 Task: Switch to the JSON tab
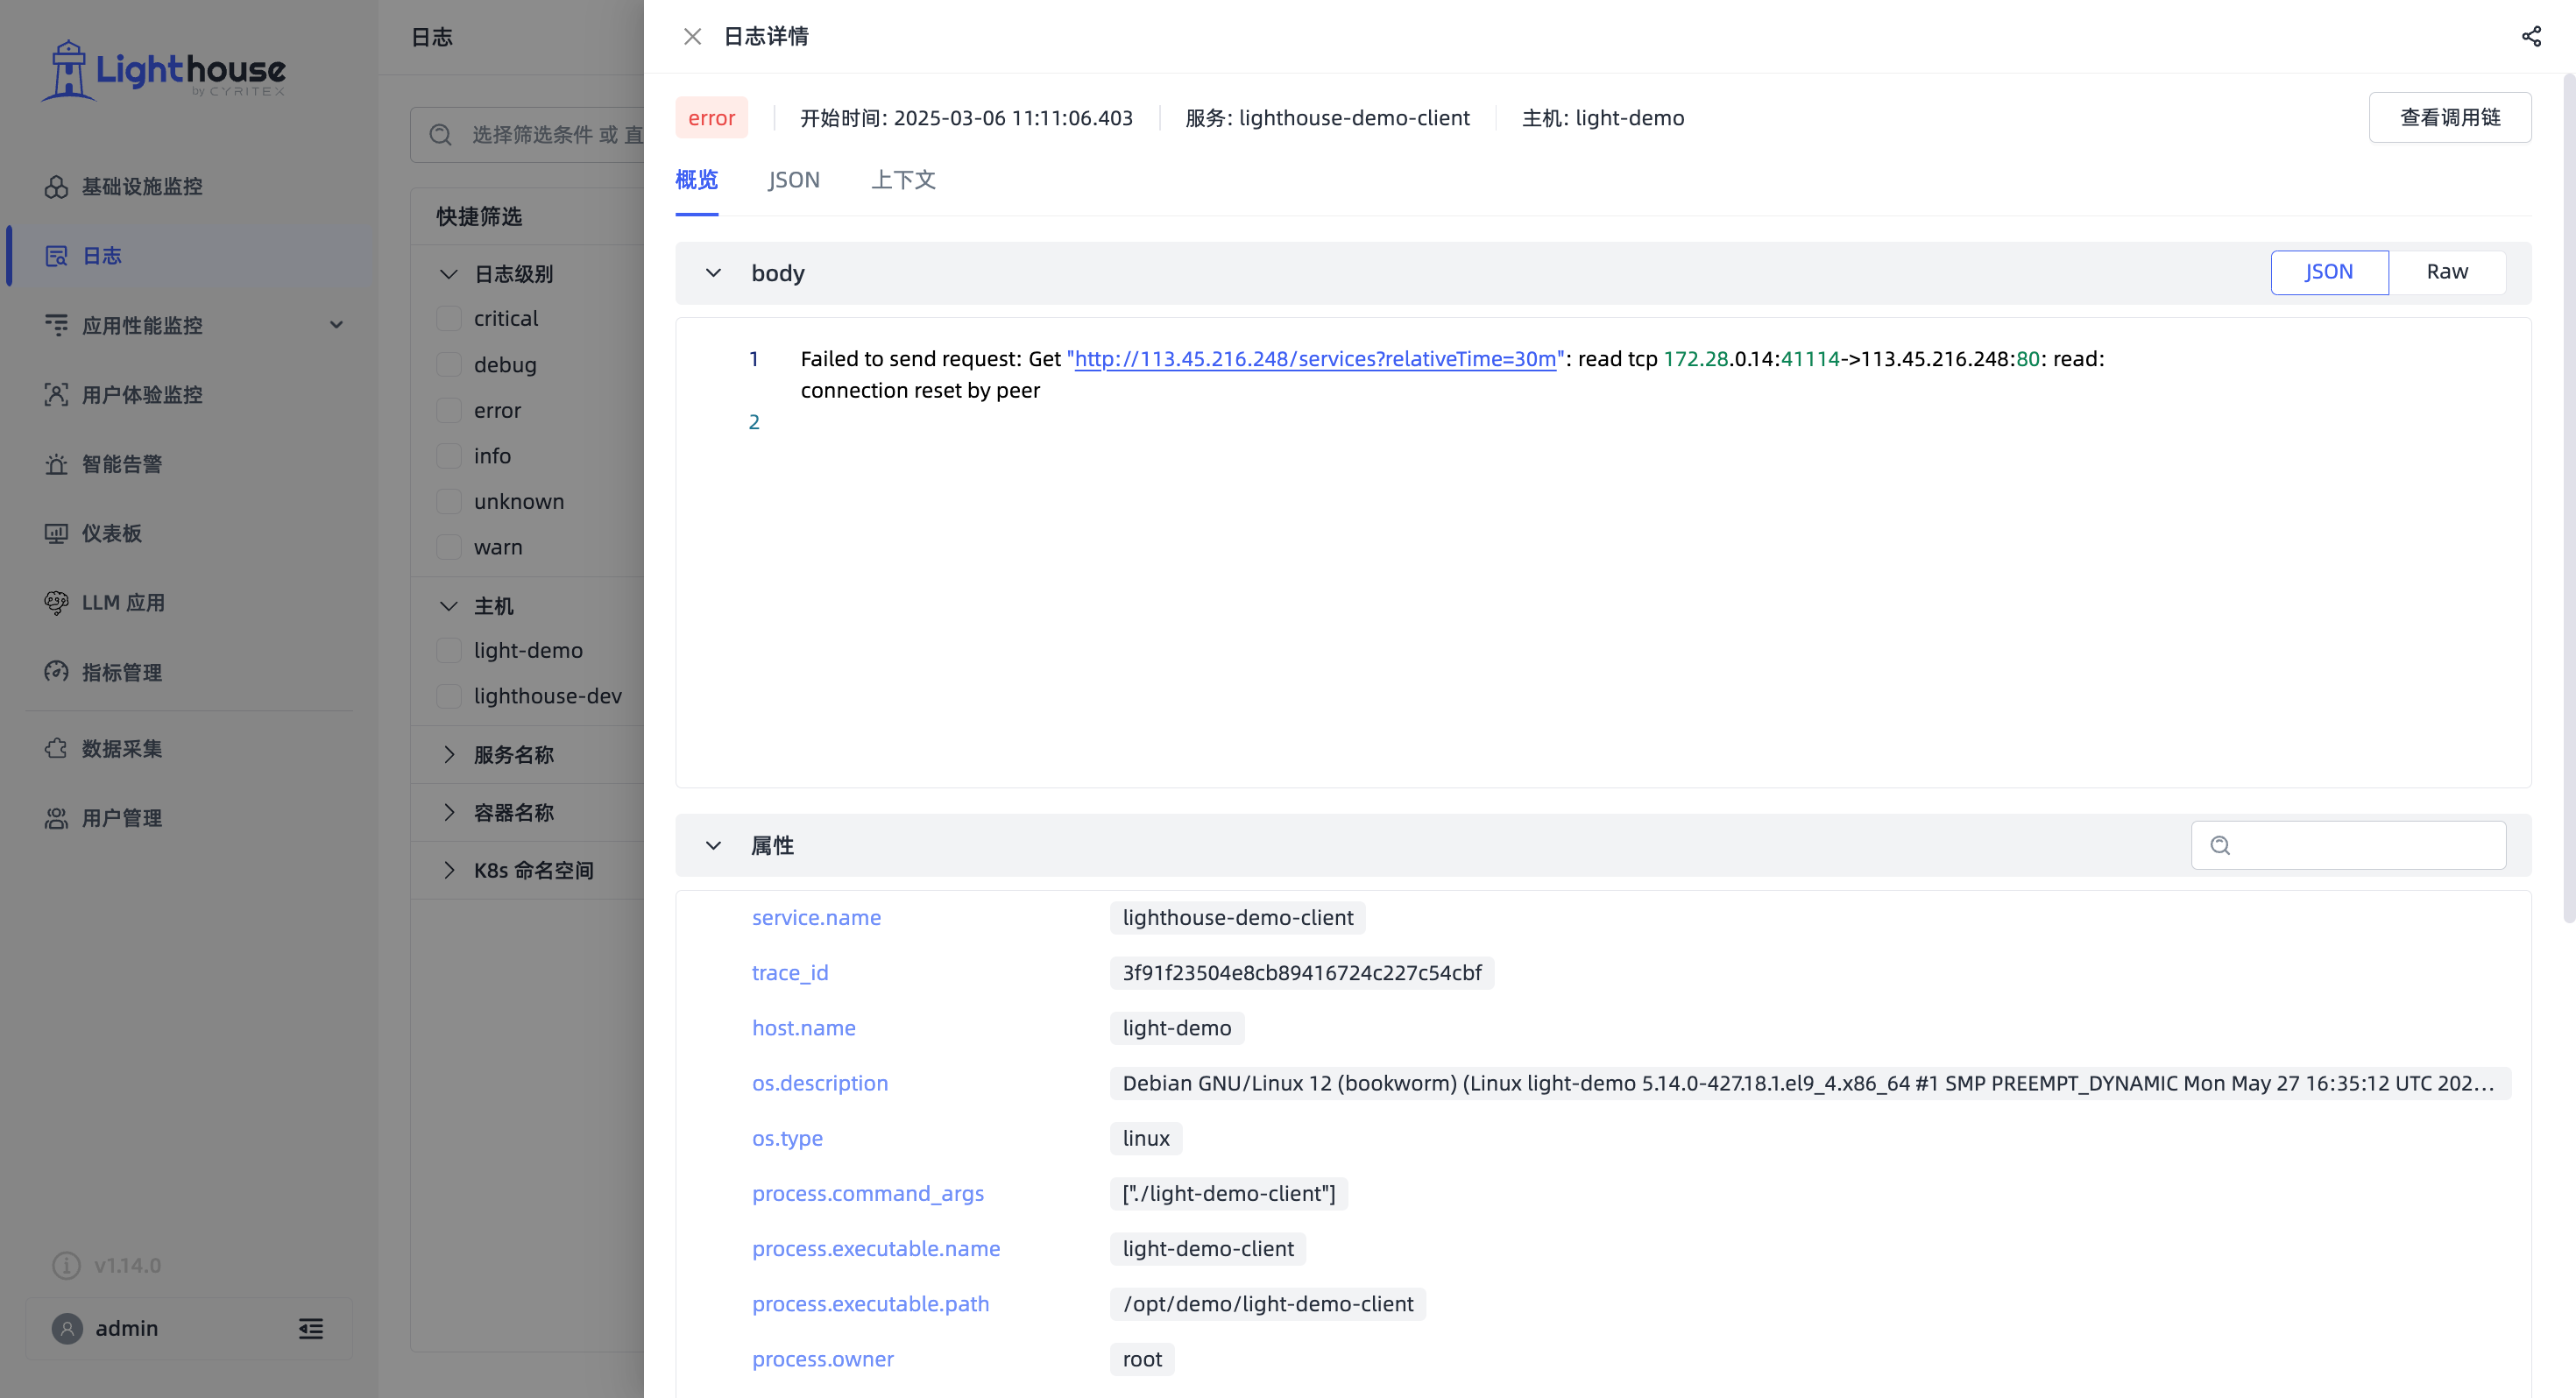[x=794, y=180]
